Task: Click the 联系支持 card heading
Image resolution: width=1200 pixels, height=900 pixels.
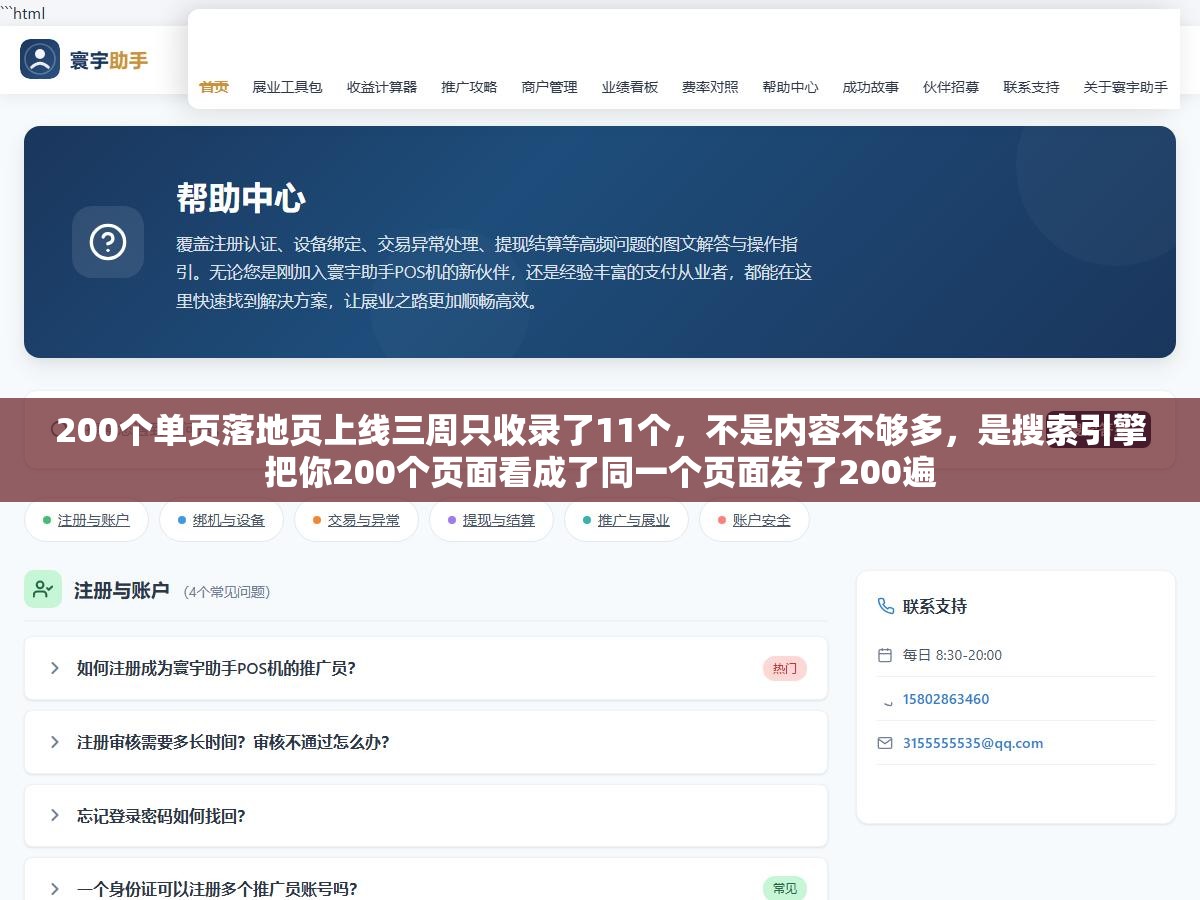Action: point(935,606)
